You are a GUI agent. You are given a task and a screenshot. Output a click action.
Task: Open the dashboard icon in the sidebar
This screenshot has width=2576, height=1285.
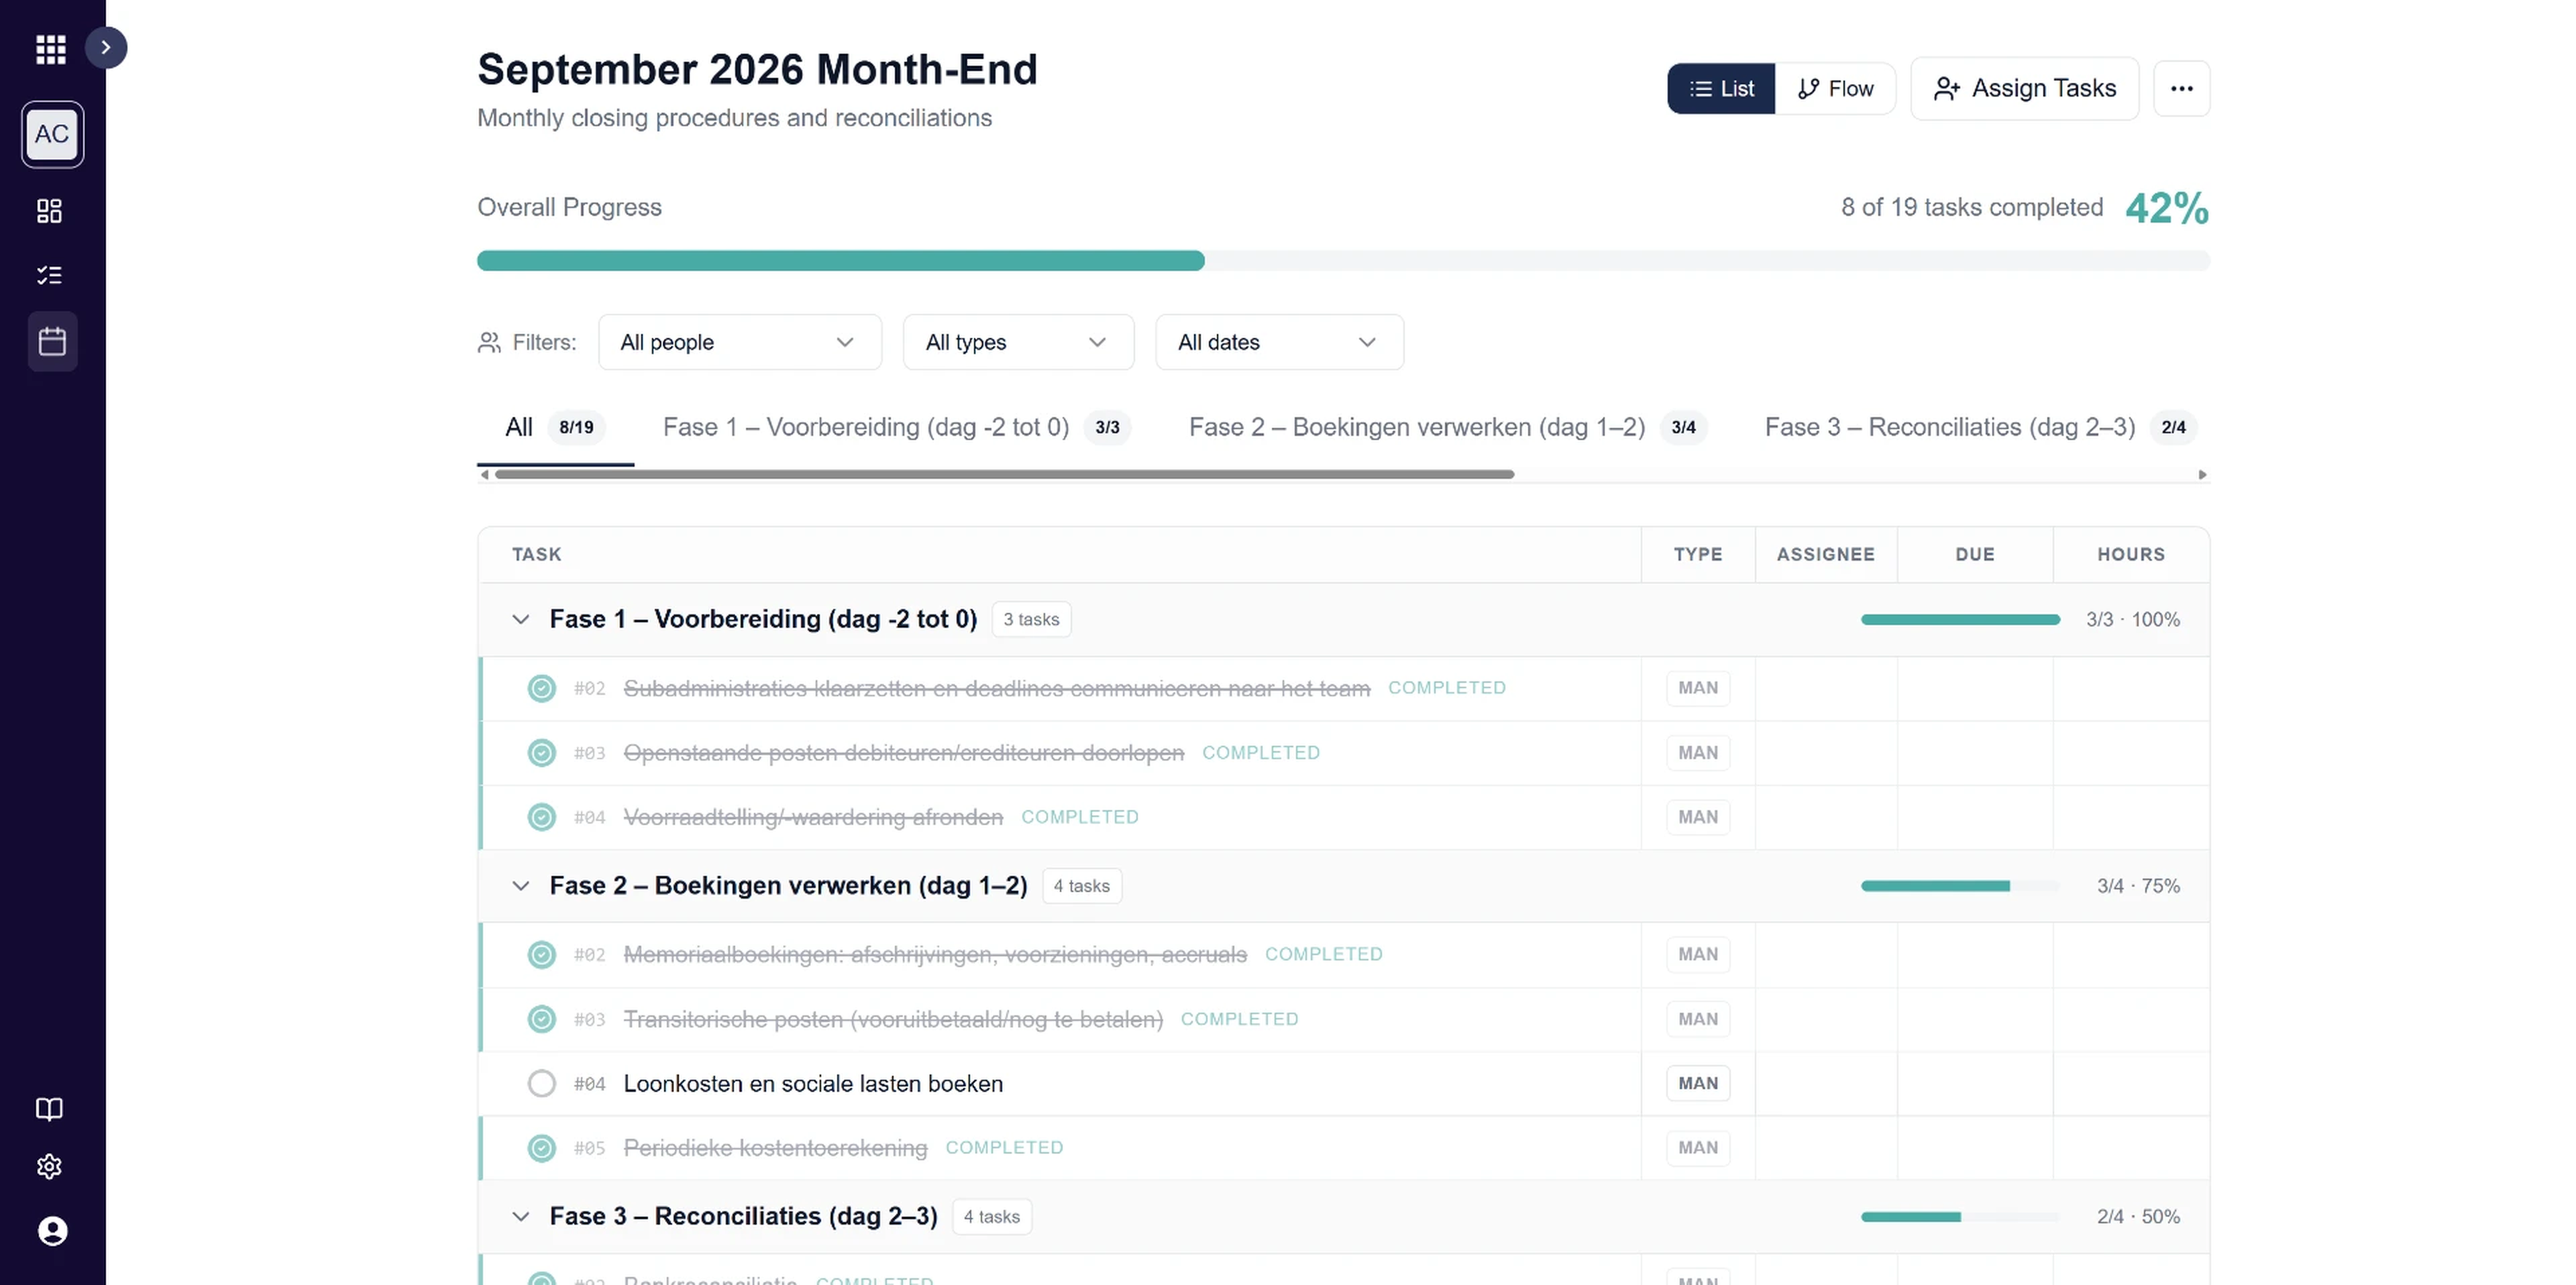click(x=49, y=211)
